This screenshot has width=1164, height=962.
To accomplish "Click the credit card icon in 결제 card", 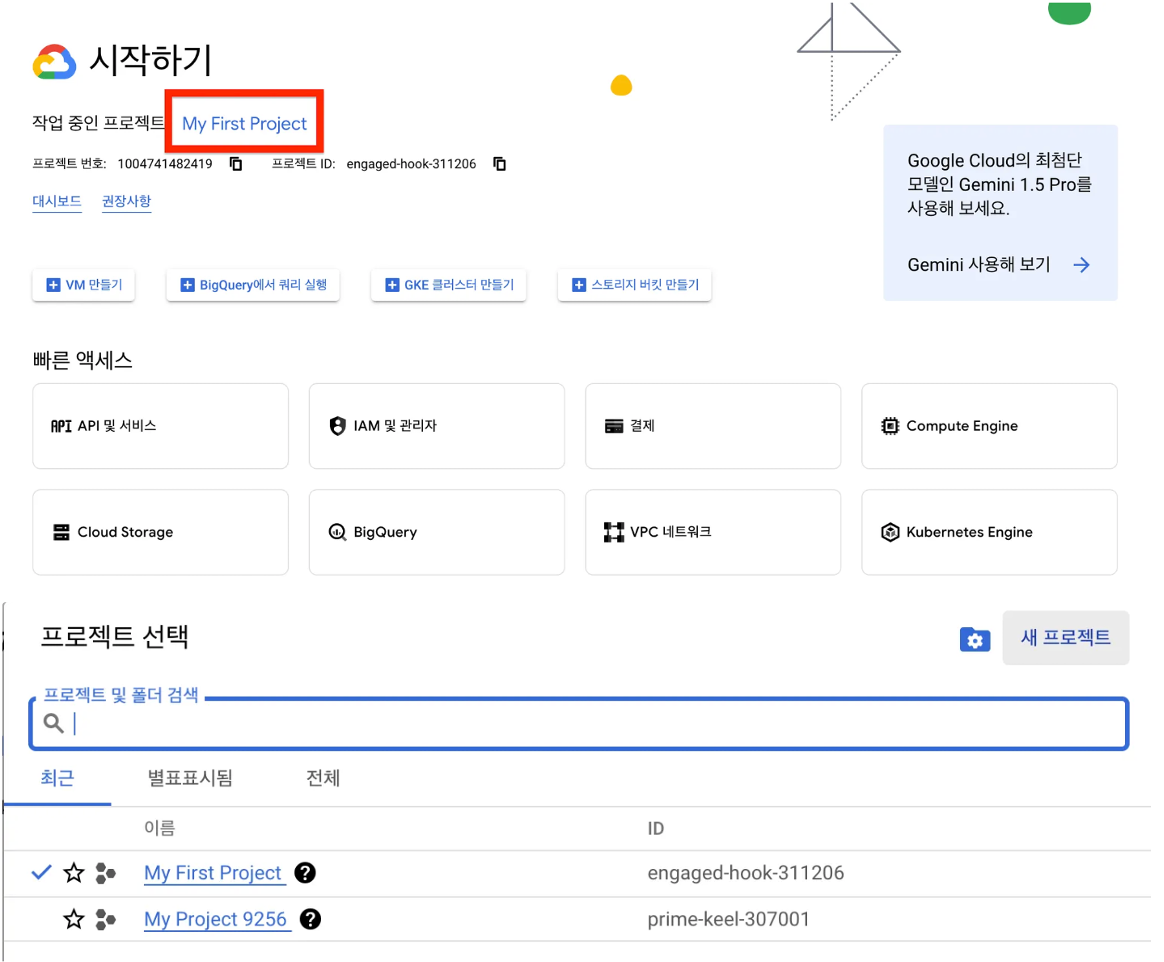I will click(614, 426).
